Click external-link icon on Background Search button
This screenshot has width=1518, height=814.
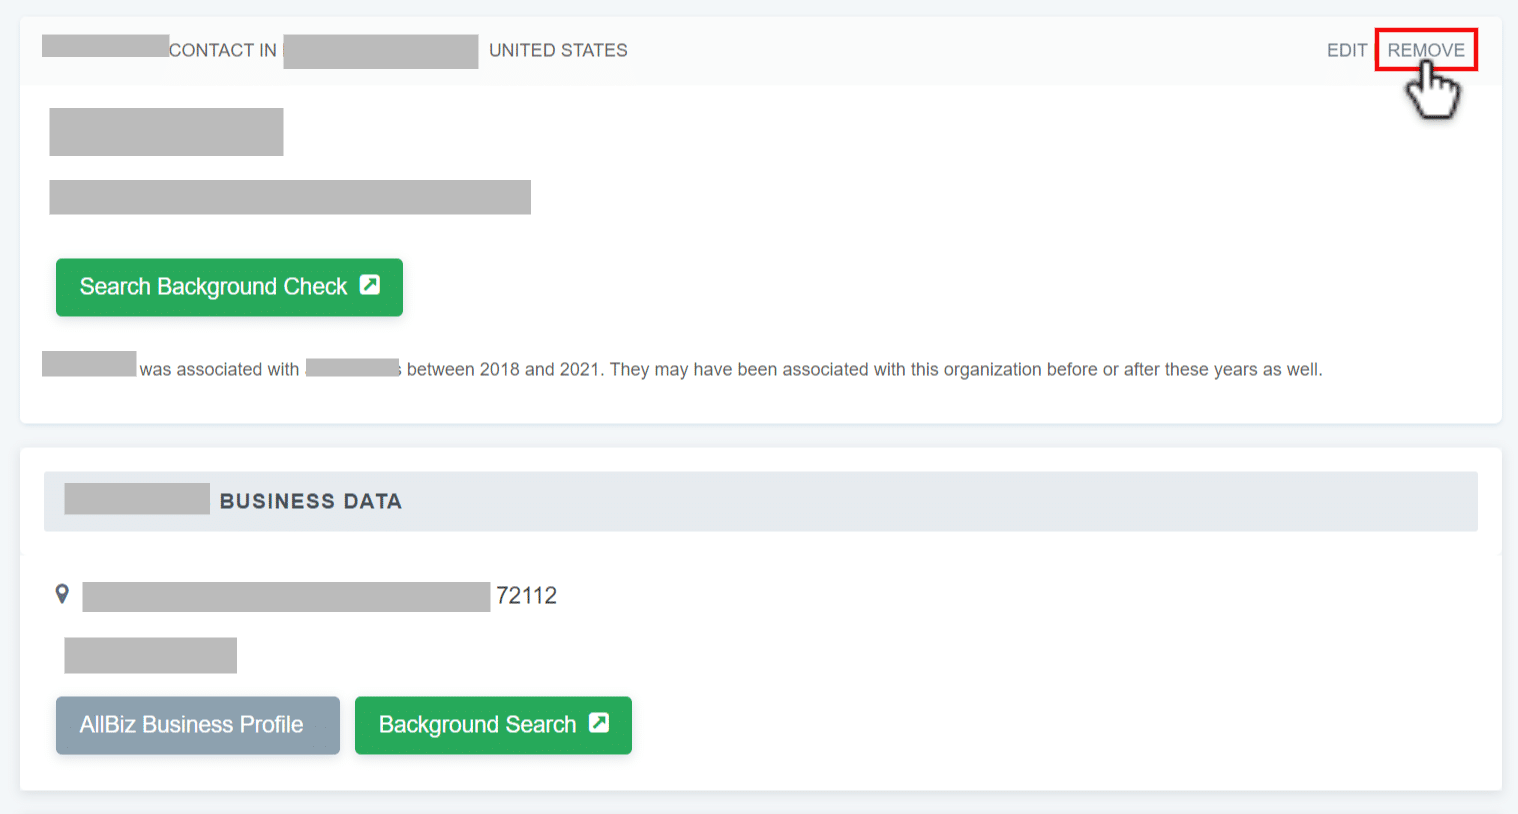click(x=599, y=723)
